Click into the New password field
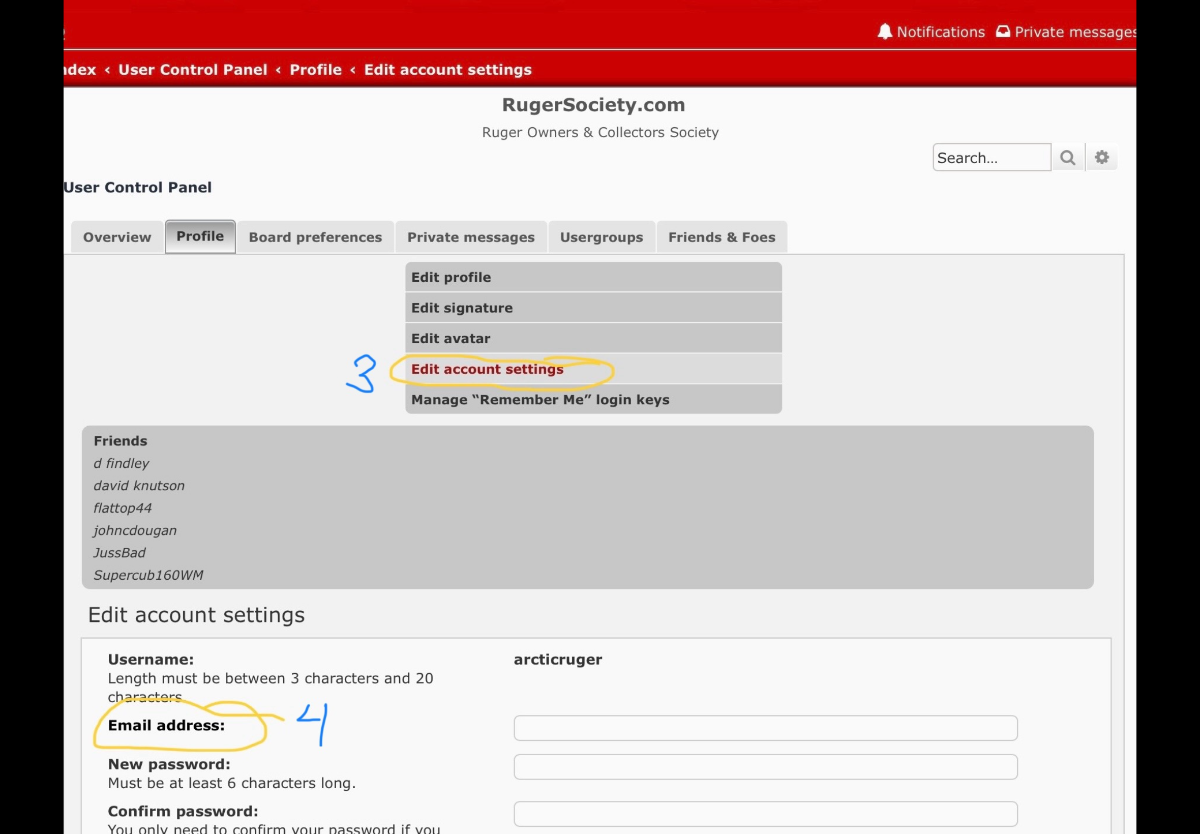1200x834 pixels. tap(765, 767)
